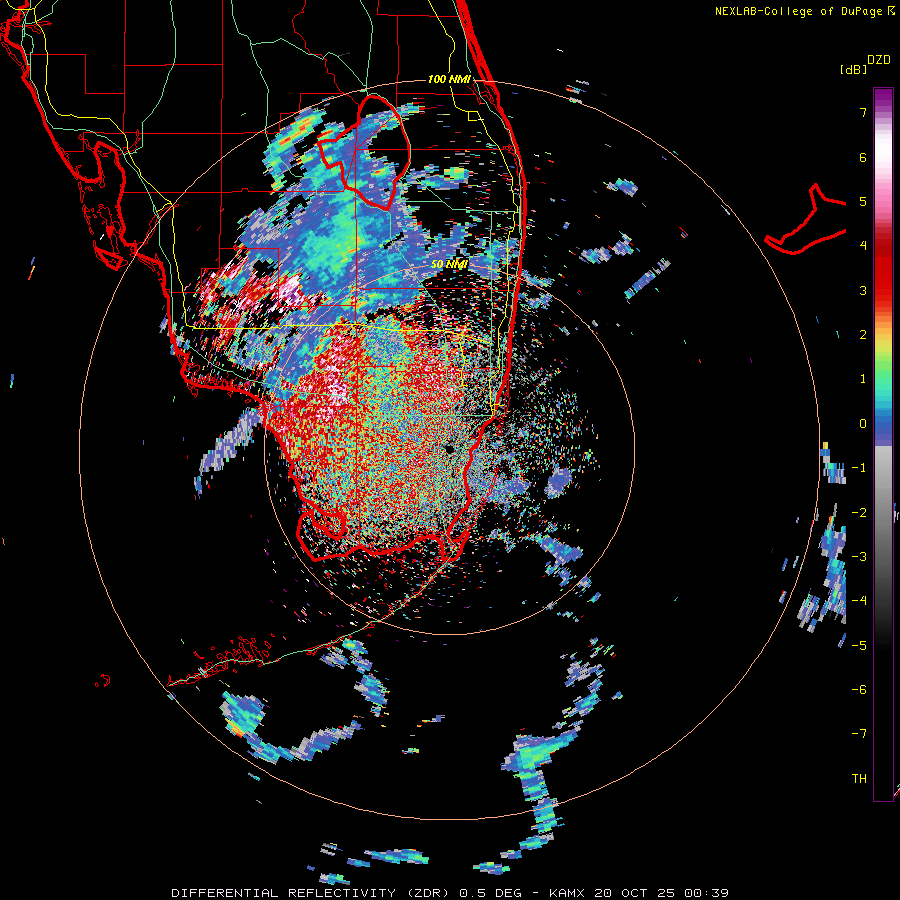Click the 00:39 timestamp in caption
The height and width of the screenshot is (900, 900).
tap(707, 893)
